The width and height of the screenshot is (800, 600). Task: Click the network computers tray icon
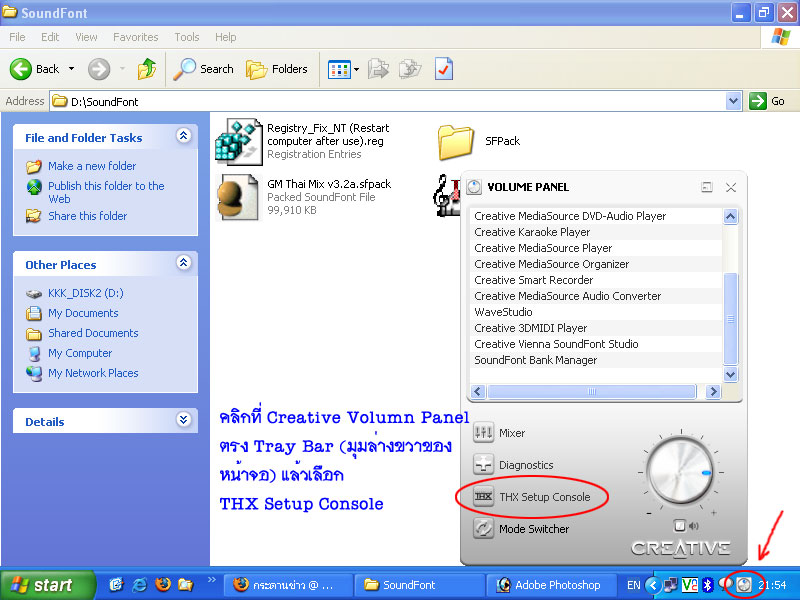pyautogui.click(x=671, y=585)
